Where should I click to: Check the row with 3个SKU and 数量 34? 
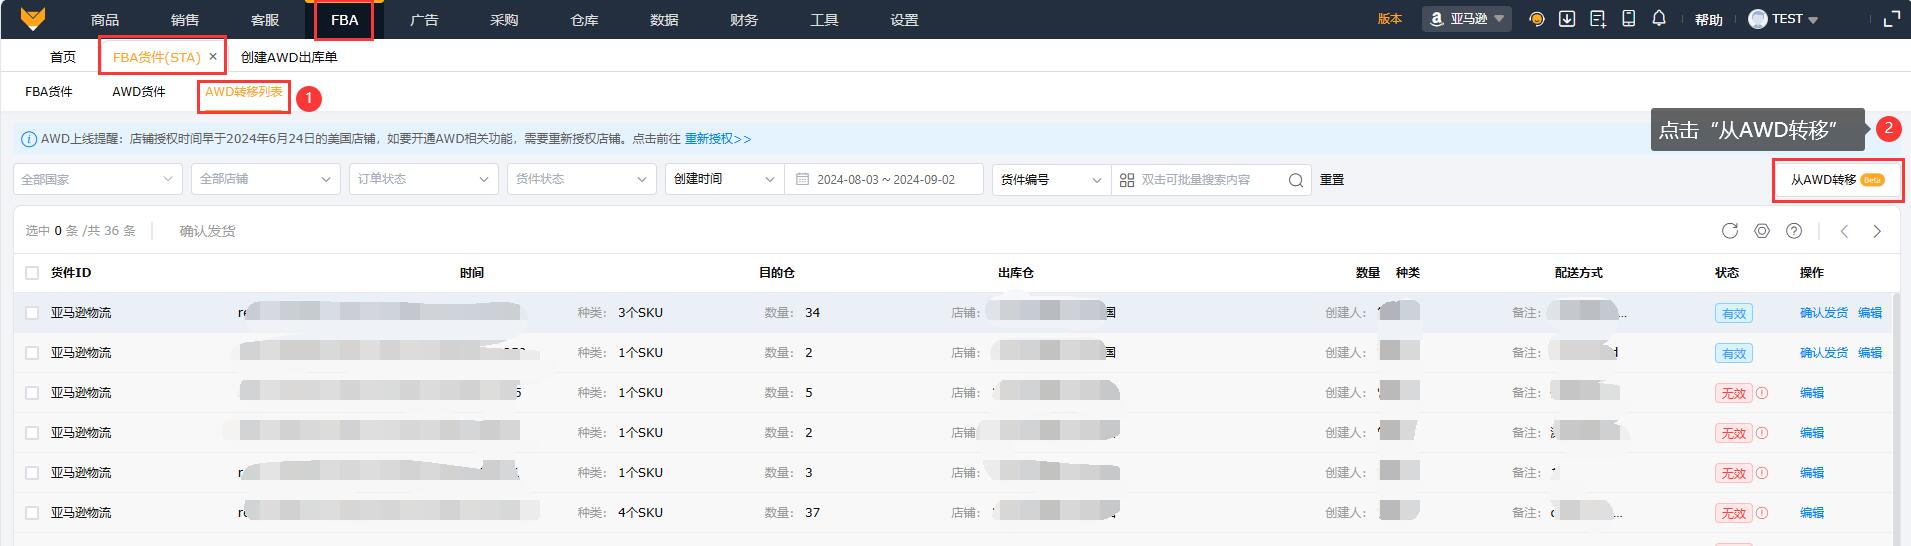pyautogui.click(x=32, y=313)
